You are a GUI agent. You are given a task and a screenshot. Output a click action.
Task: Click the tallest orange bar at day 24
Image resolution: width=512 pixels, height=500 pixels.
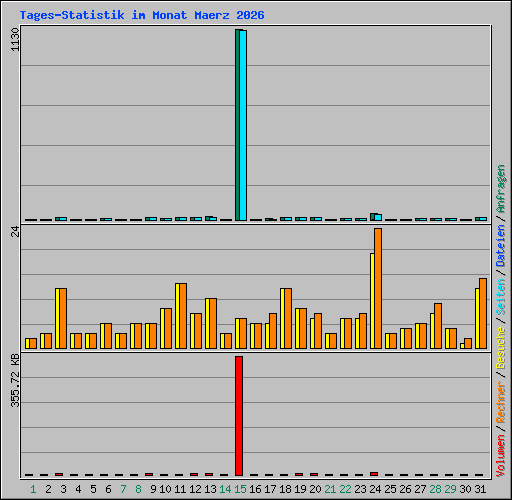coord(378,288)
